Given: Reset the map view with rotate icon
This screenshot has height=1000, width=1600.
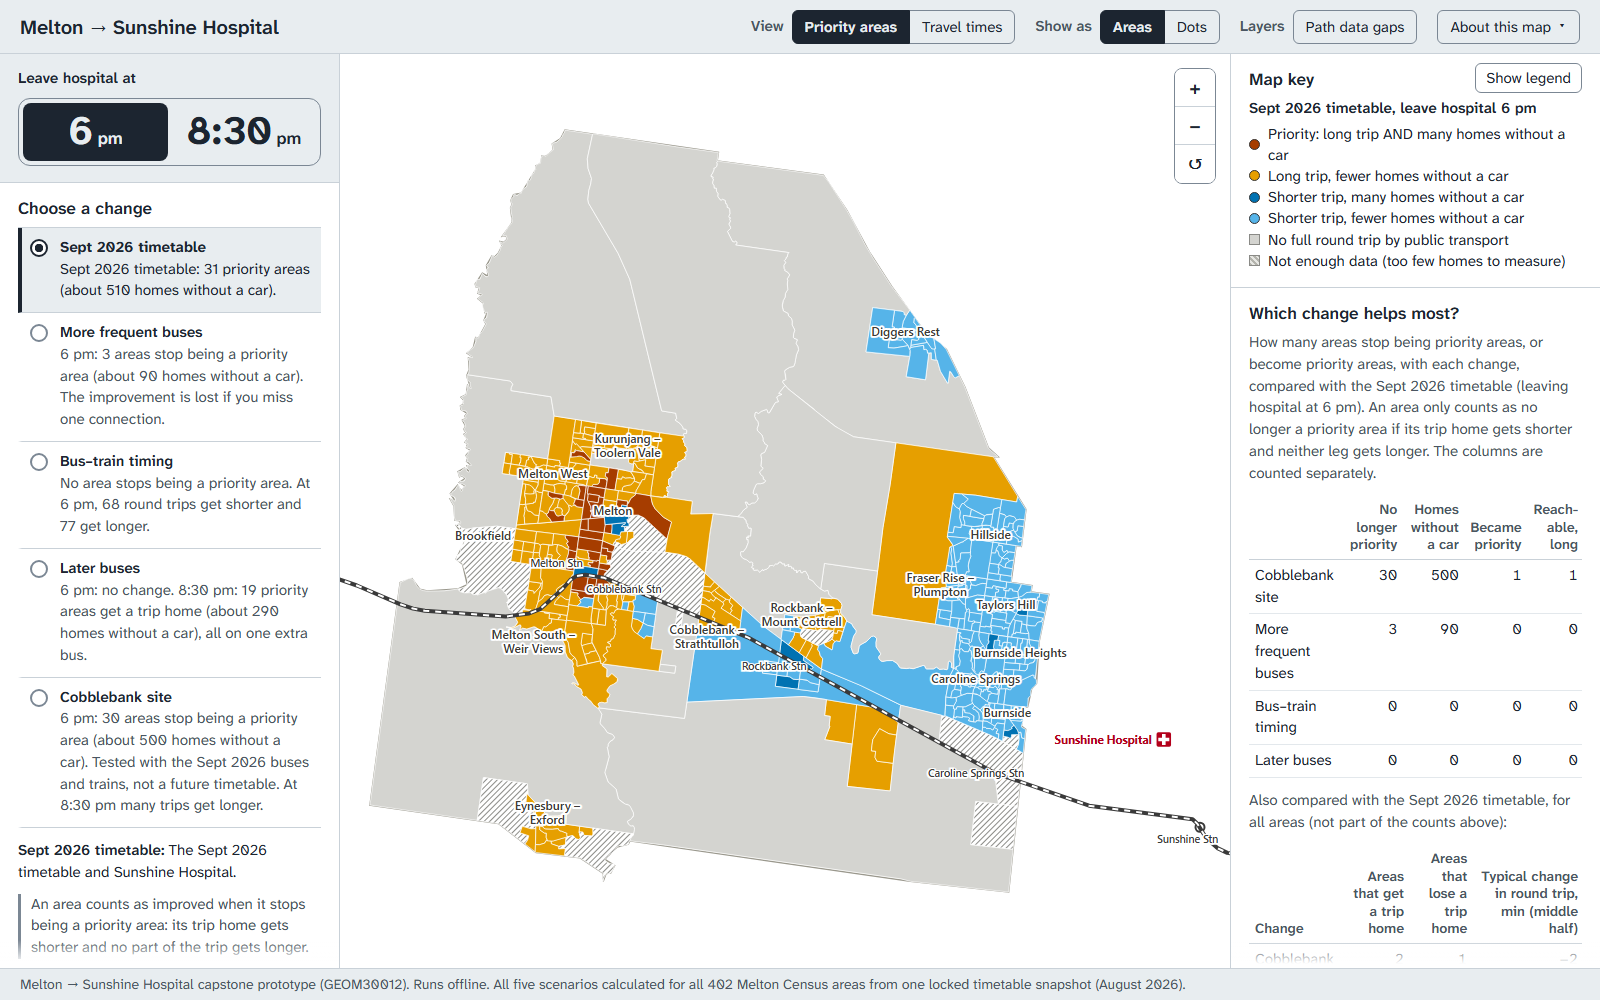Looking at the screenshot, I should (1195, 164).
